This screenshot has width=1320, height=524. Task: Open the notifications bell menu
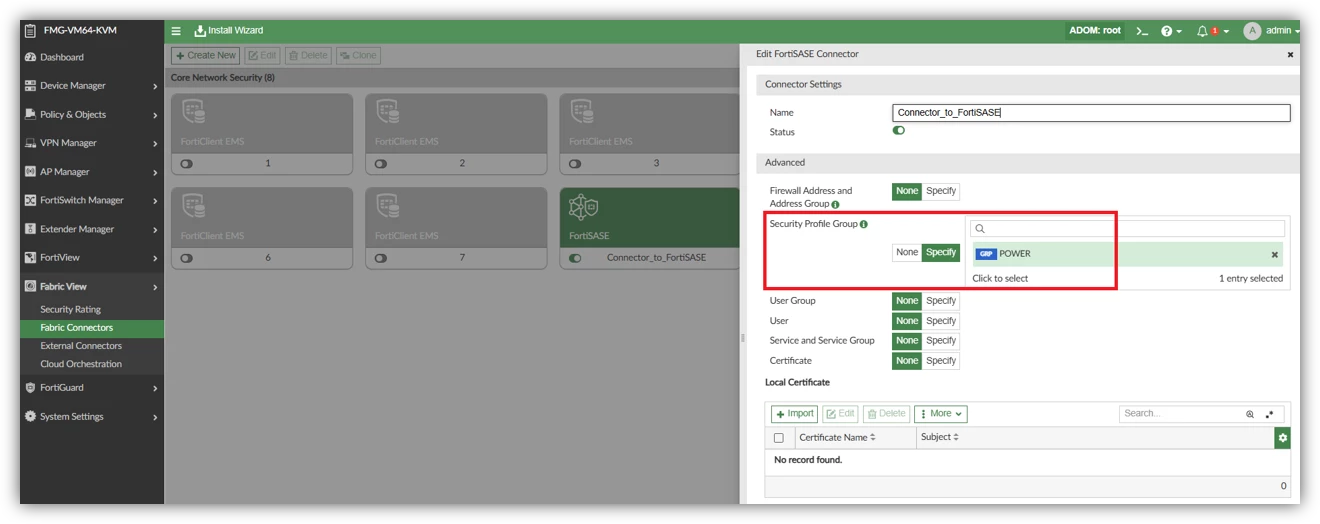coord(1212,31)
